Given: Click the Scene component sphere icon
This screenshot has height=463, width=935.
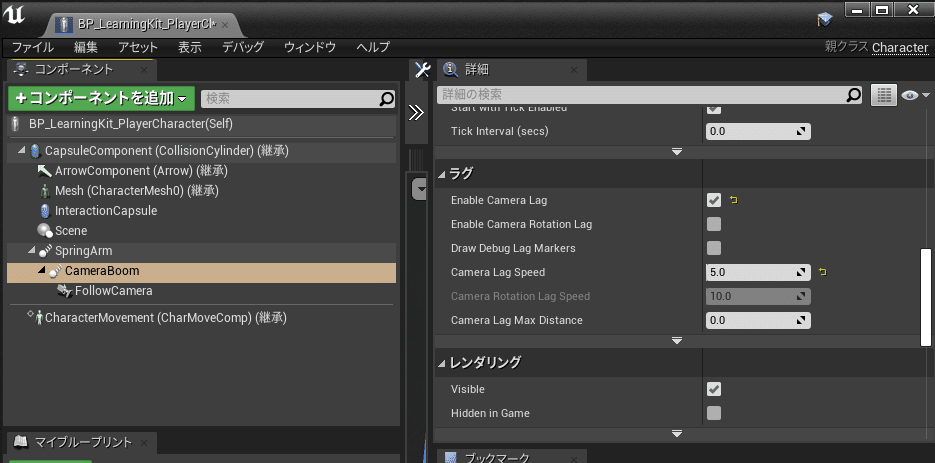Looking at the screenshot, I should (x=45, y=231).
